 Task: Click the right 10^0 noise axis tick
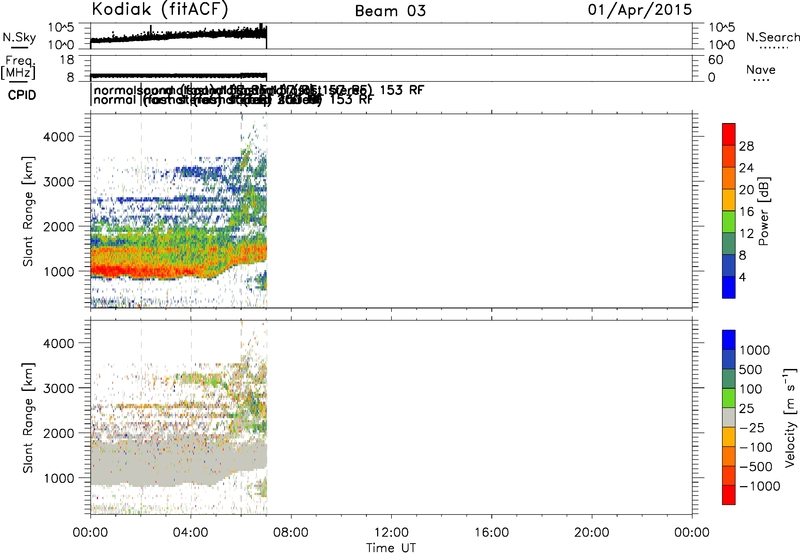pyautogui.click(x=721, y=45)
